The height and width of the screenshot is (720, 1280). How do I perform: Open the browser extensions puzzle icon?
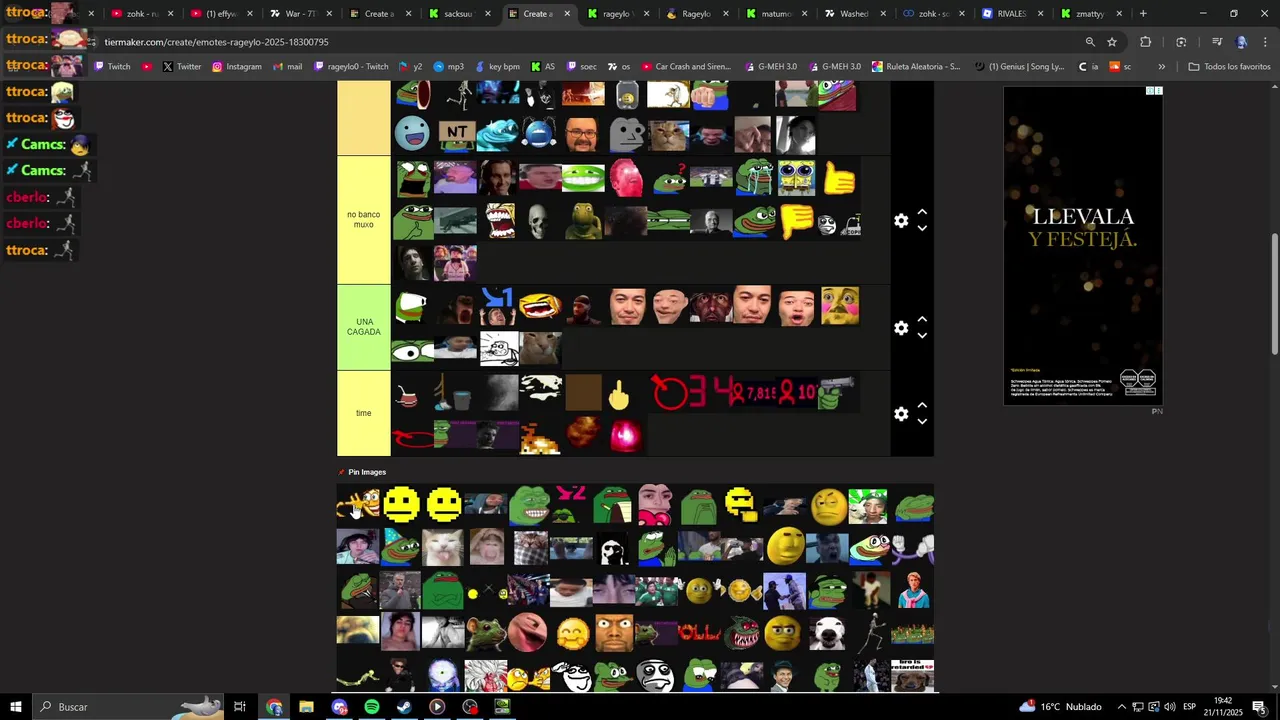pyautogui.click(x=1146, y=42)
